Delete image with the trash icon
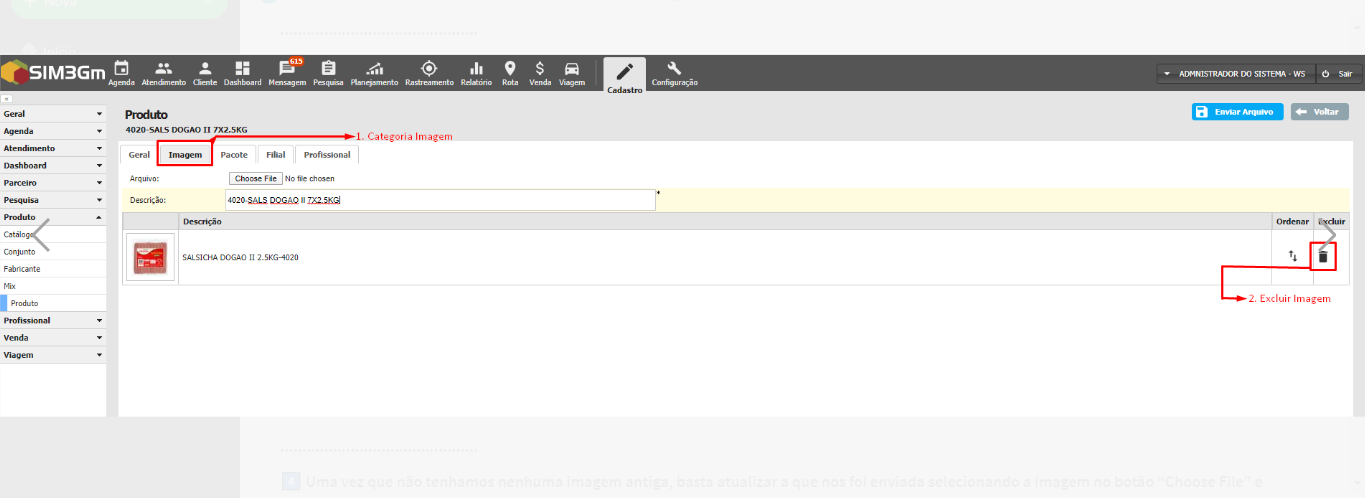Image resolution: width=1365 pixels, height=498 pixels. (1323, 257)
